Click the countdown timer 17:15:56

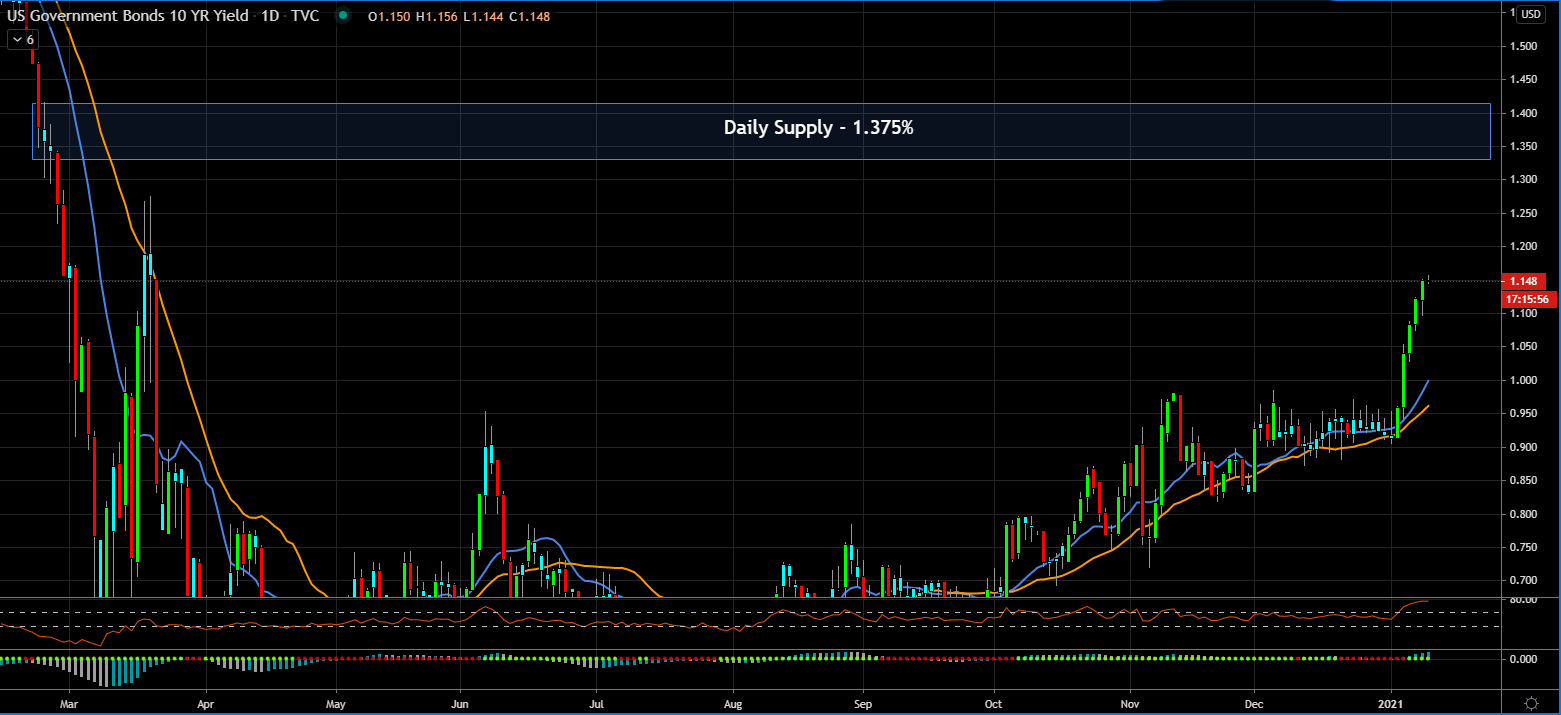tap(1528, 299)
